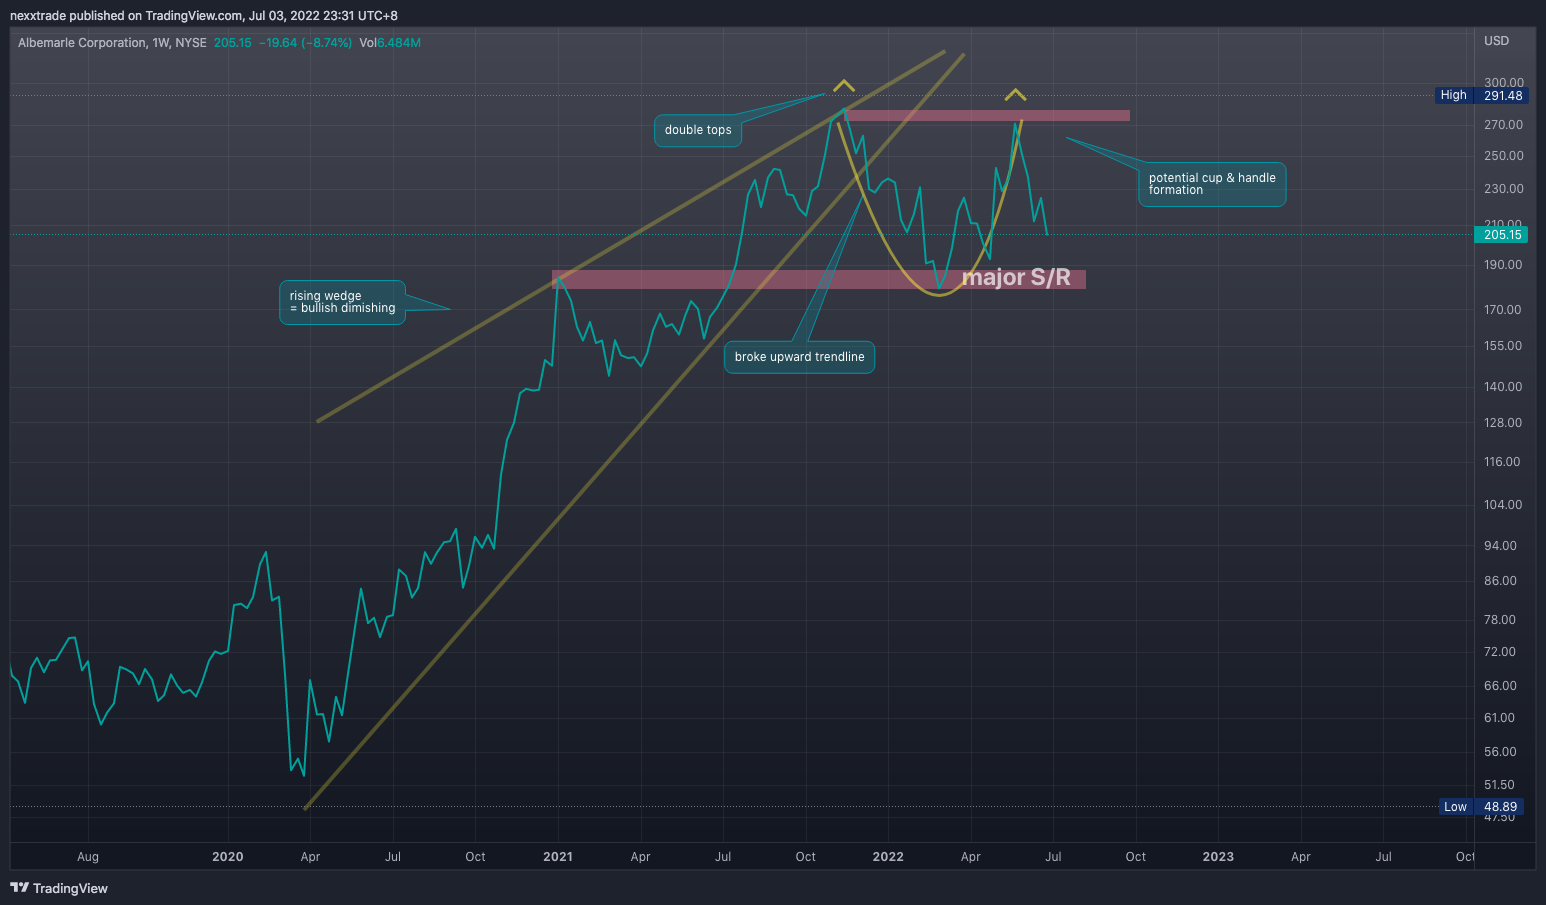Click the 2020 label on time axis
1546x905 pixels.
point(228,857)
